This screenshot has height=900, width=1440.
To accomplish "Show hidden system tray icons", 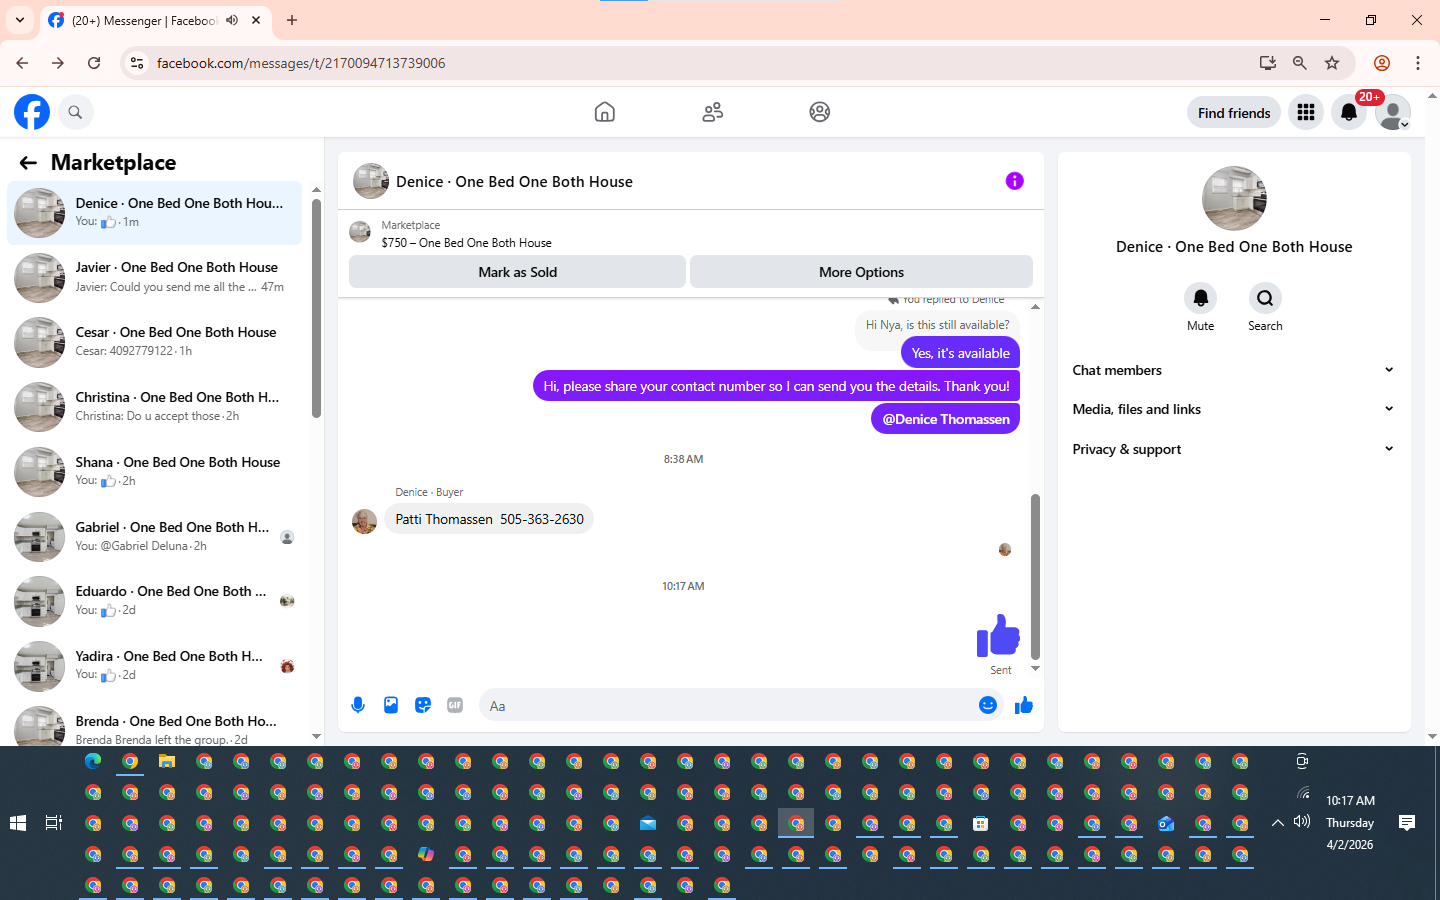I will click(1277, 823).
